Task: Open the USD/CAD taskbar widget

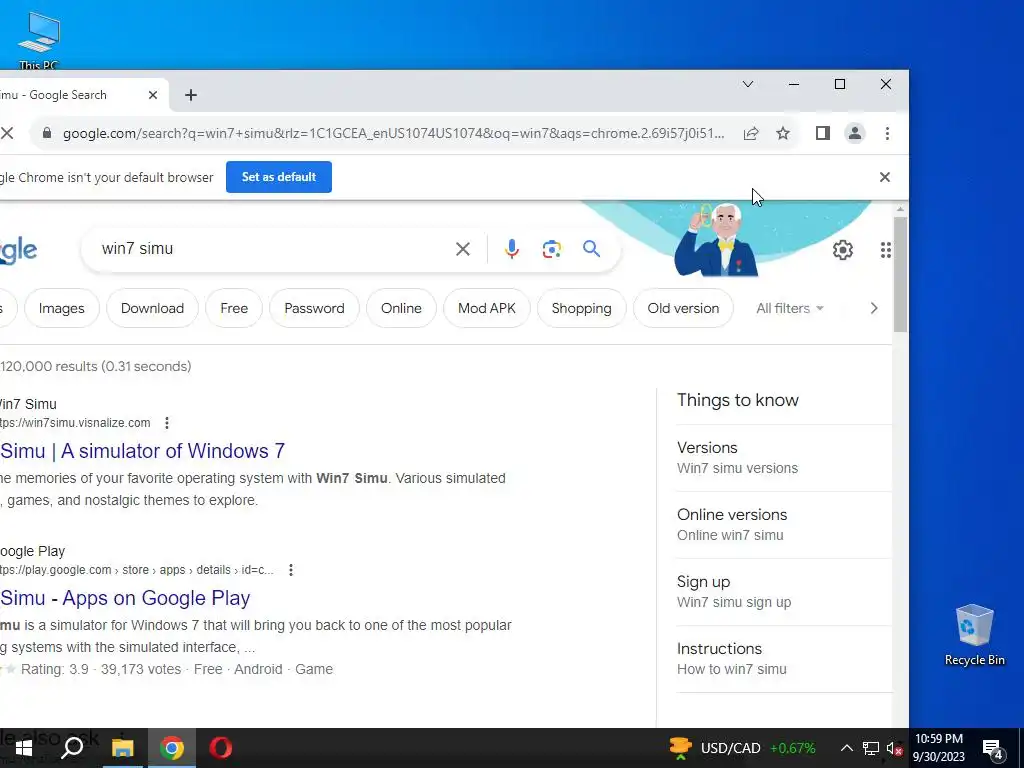Action: point(743,748)
